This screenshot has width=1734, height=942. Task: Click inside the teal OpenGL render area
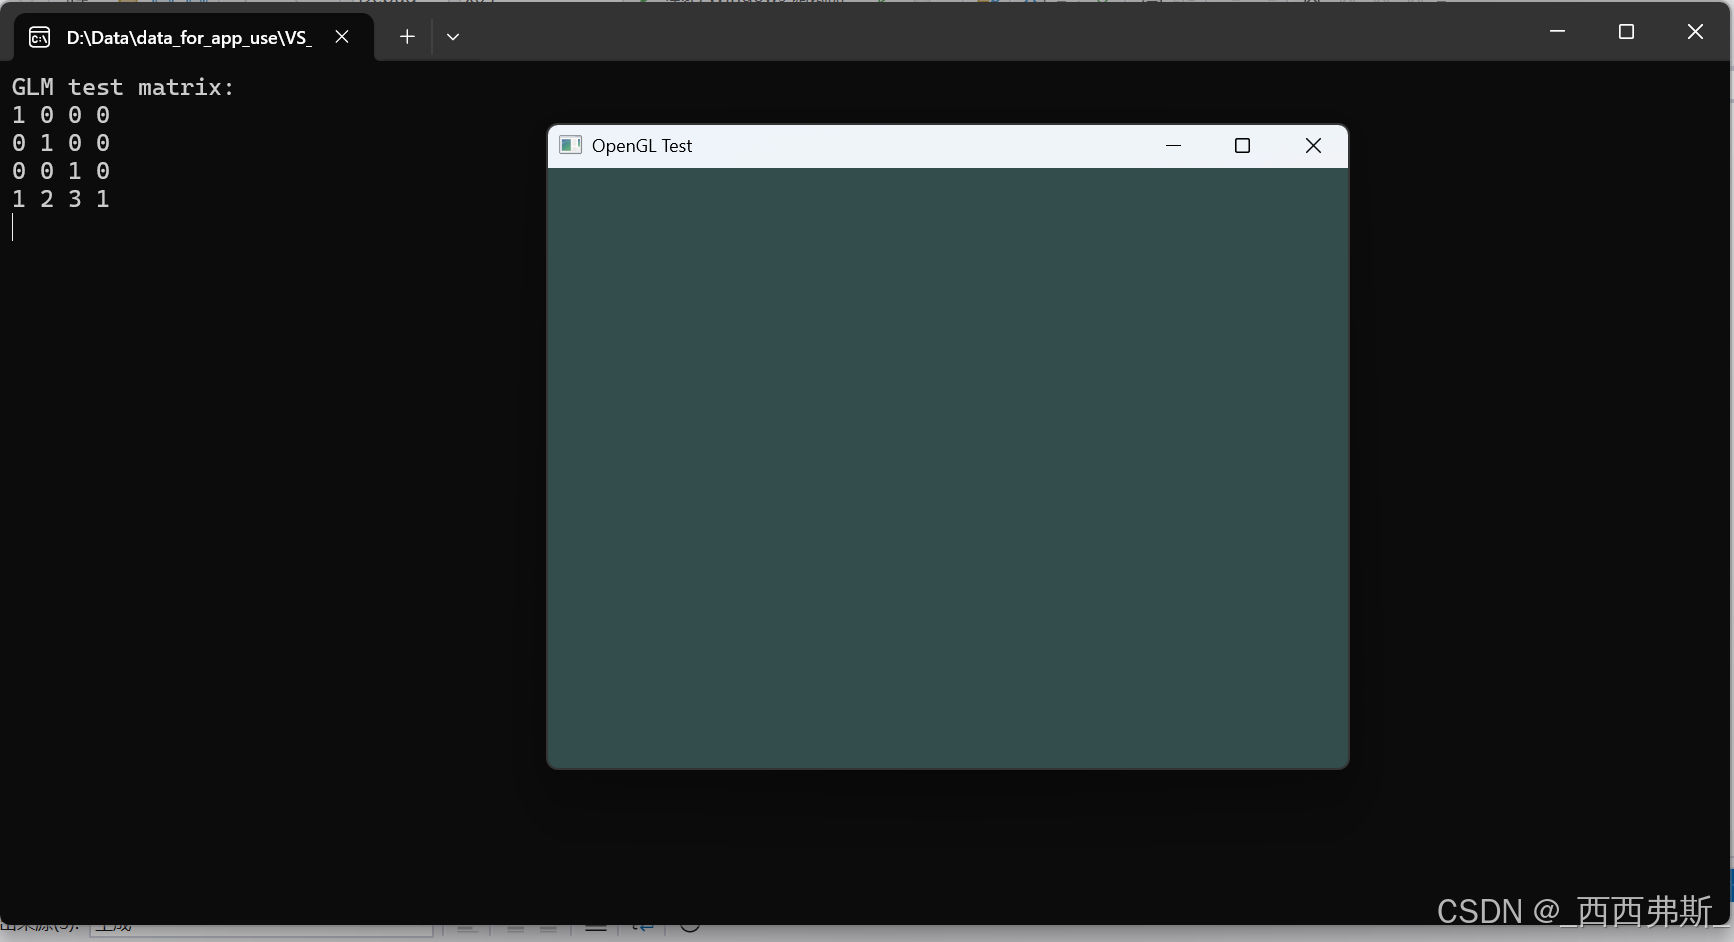point(947,467)
